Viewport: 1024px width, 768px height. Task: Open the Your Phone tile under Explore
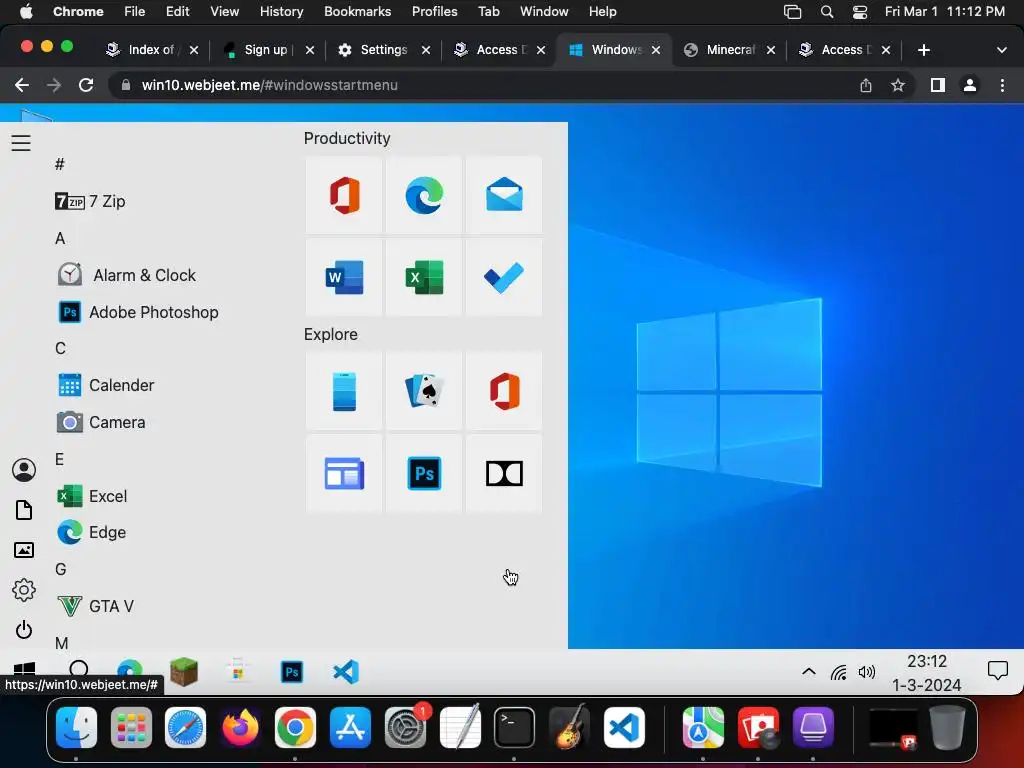pyautogui.click(x=344, y=391)
